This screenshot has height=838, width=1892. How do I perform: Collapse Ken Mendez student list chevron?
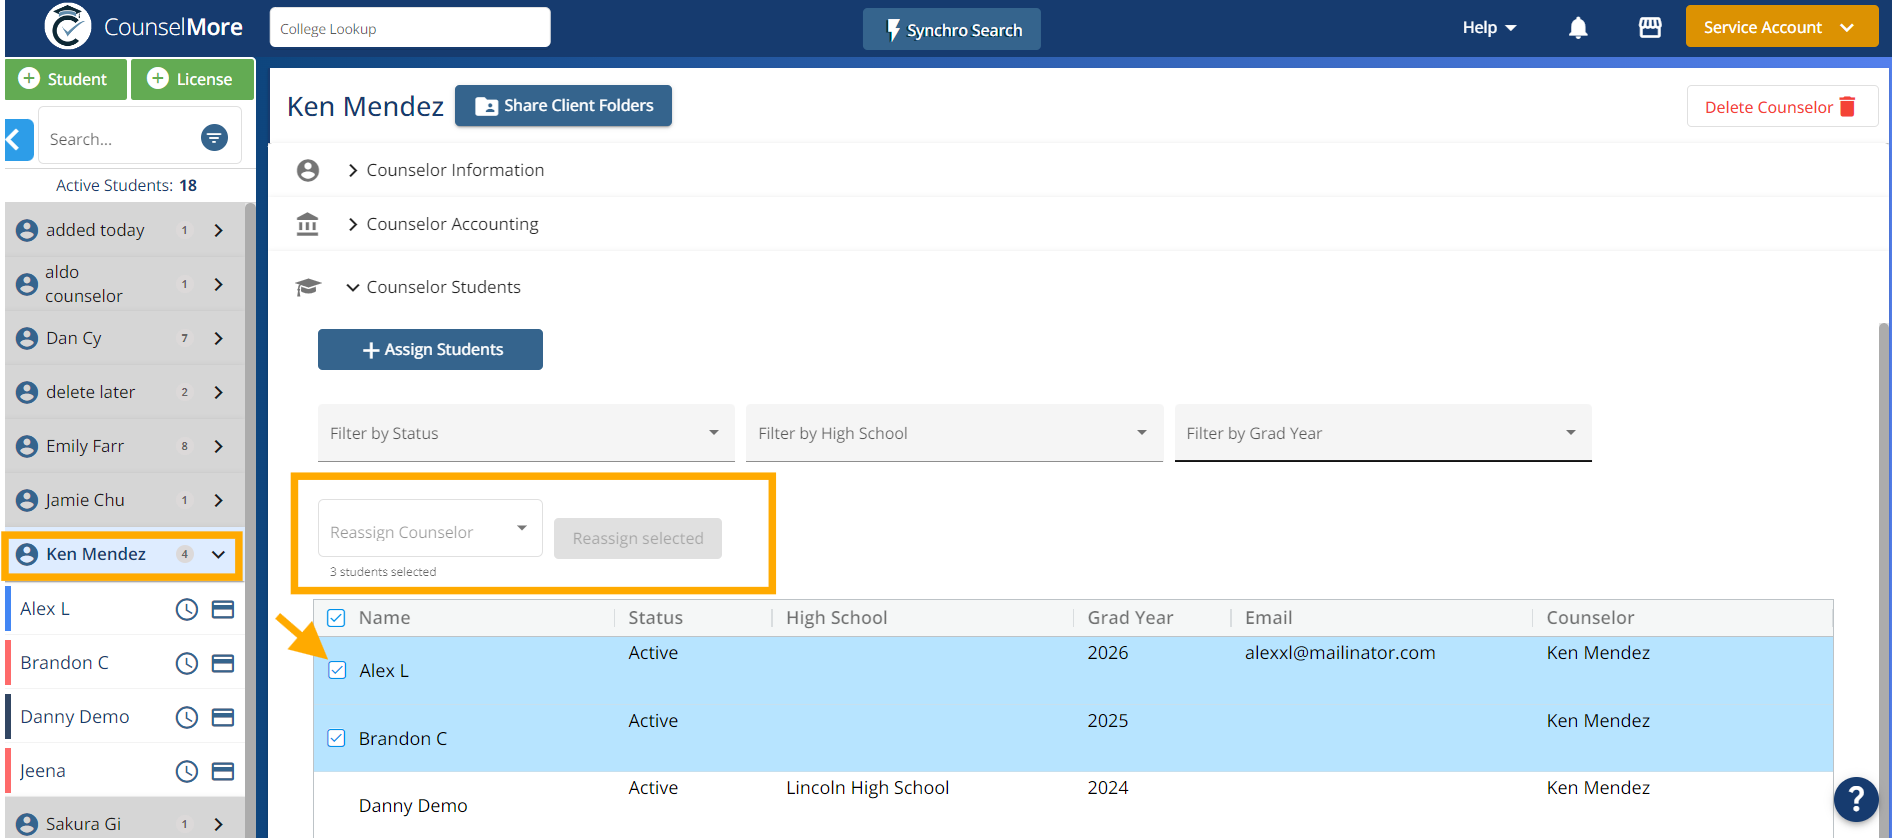pyautogui.click(x=218, y=554)
